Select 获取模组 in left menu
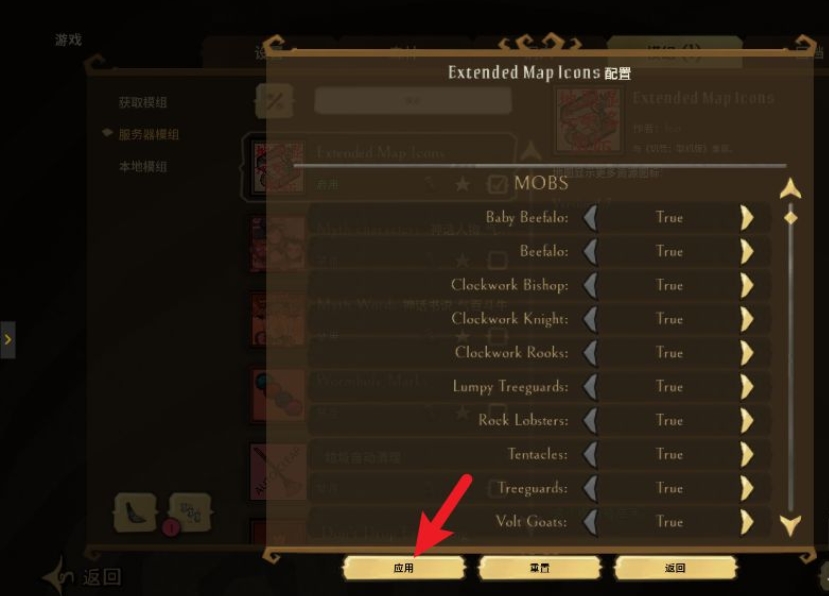Image resolution: width=829 pixels, height=596 pixels. point(143,102)
